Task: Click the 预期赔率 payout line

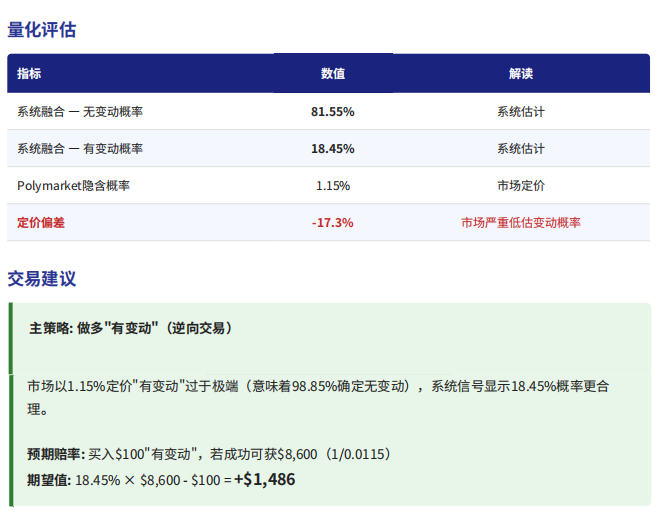Action: pos(208,454)
